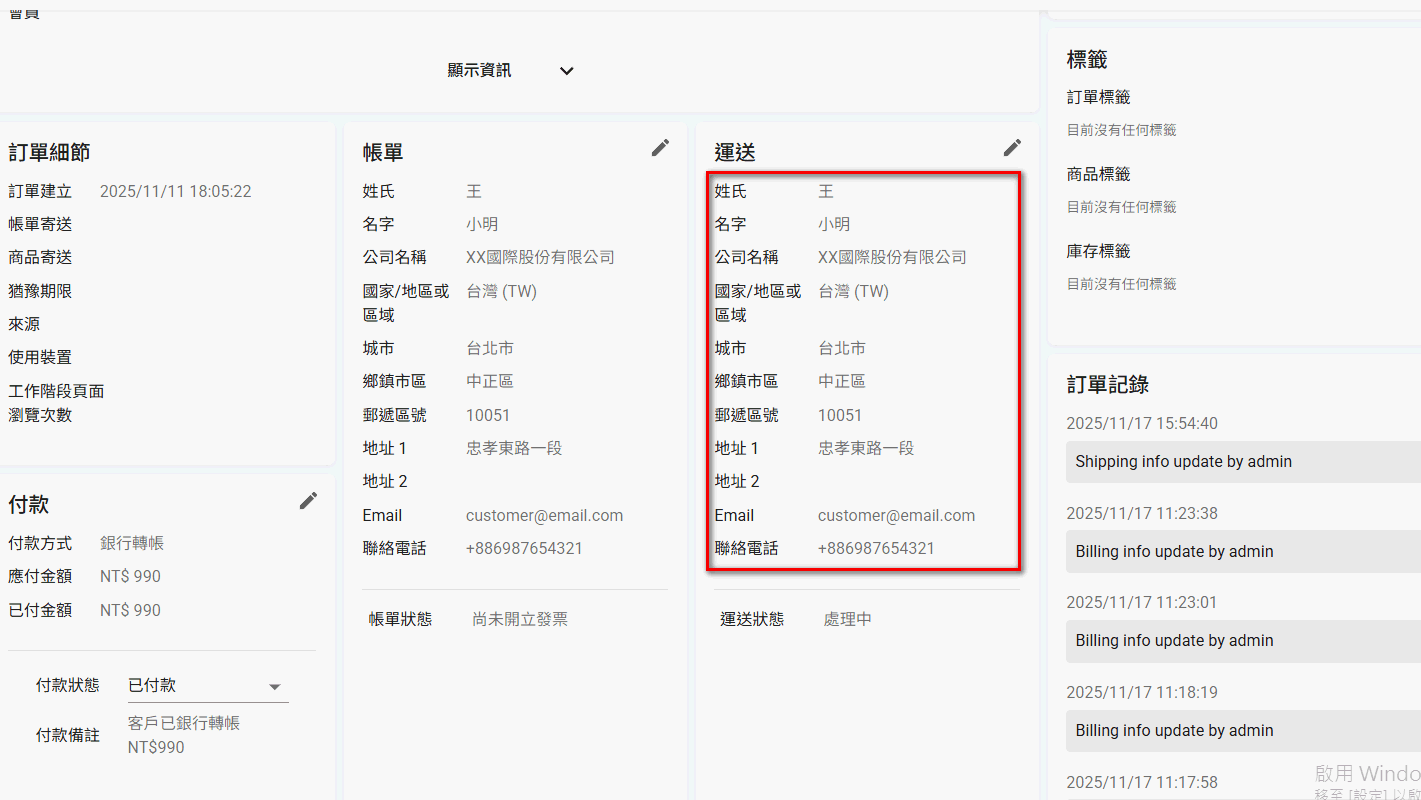
Task: Click postal code 10051 in the 帳單 card
Action: (488, 415)
